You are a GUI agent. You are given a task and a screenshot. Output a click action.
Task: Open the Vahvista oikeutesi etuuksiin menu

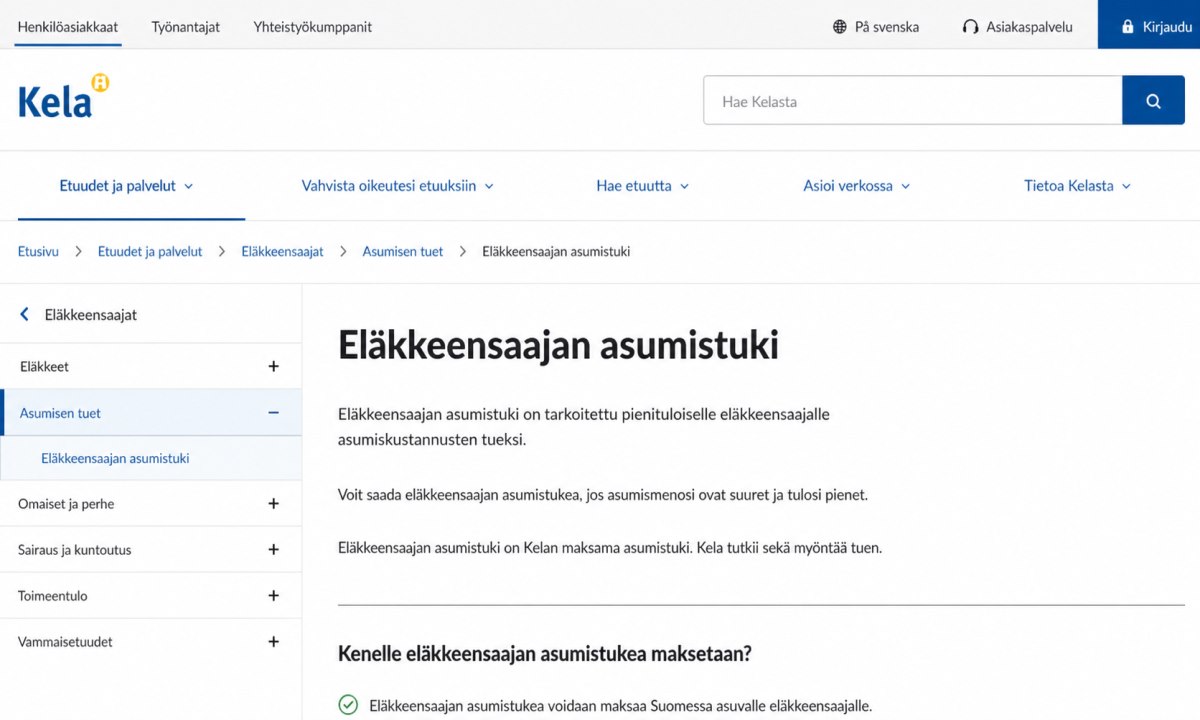click(398, 186)
